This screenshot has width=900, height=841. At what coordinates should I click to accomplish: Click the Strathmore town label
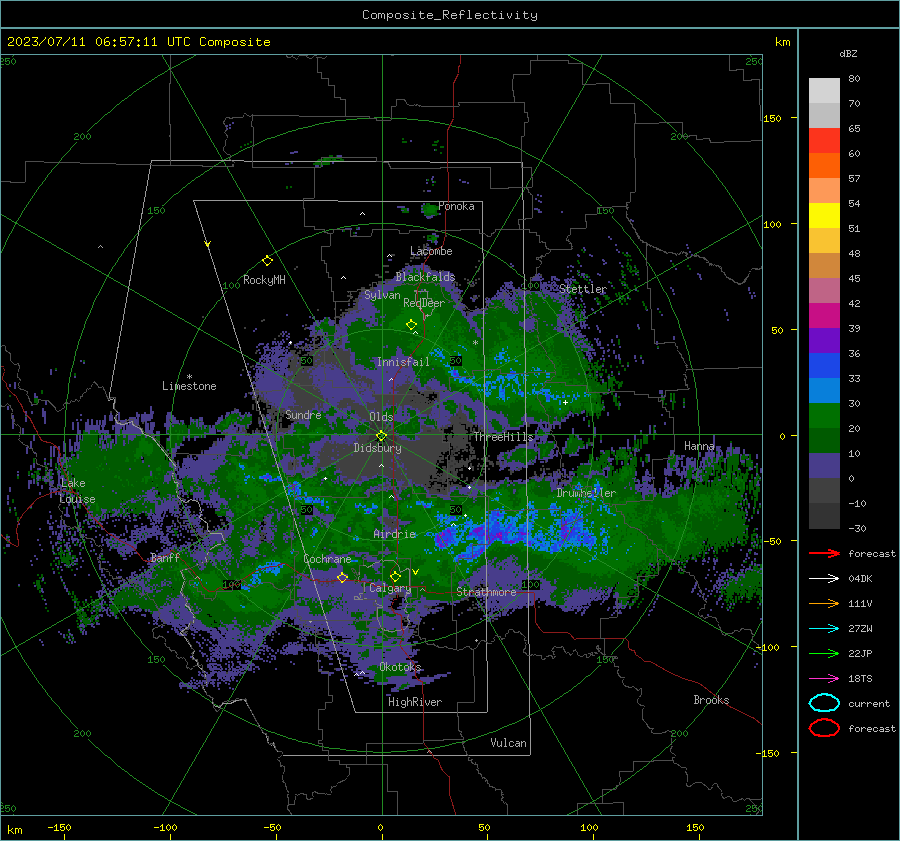click(x=486, y=592)
